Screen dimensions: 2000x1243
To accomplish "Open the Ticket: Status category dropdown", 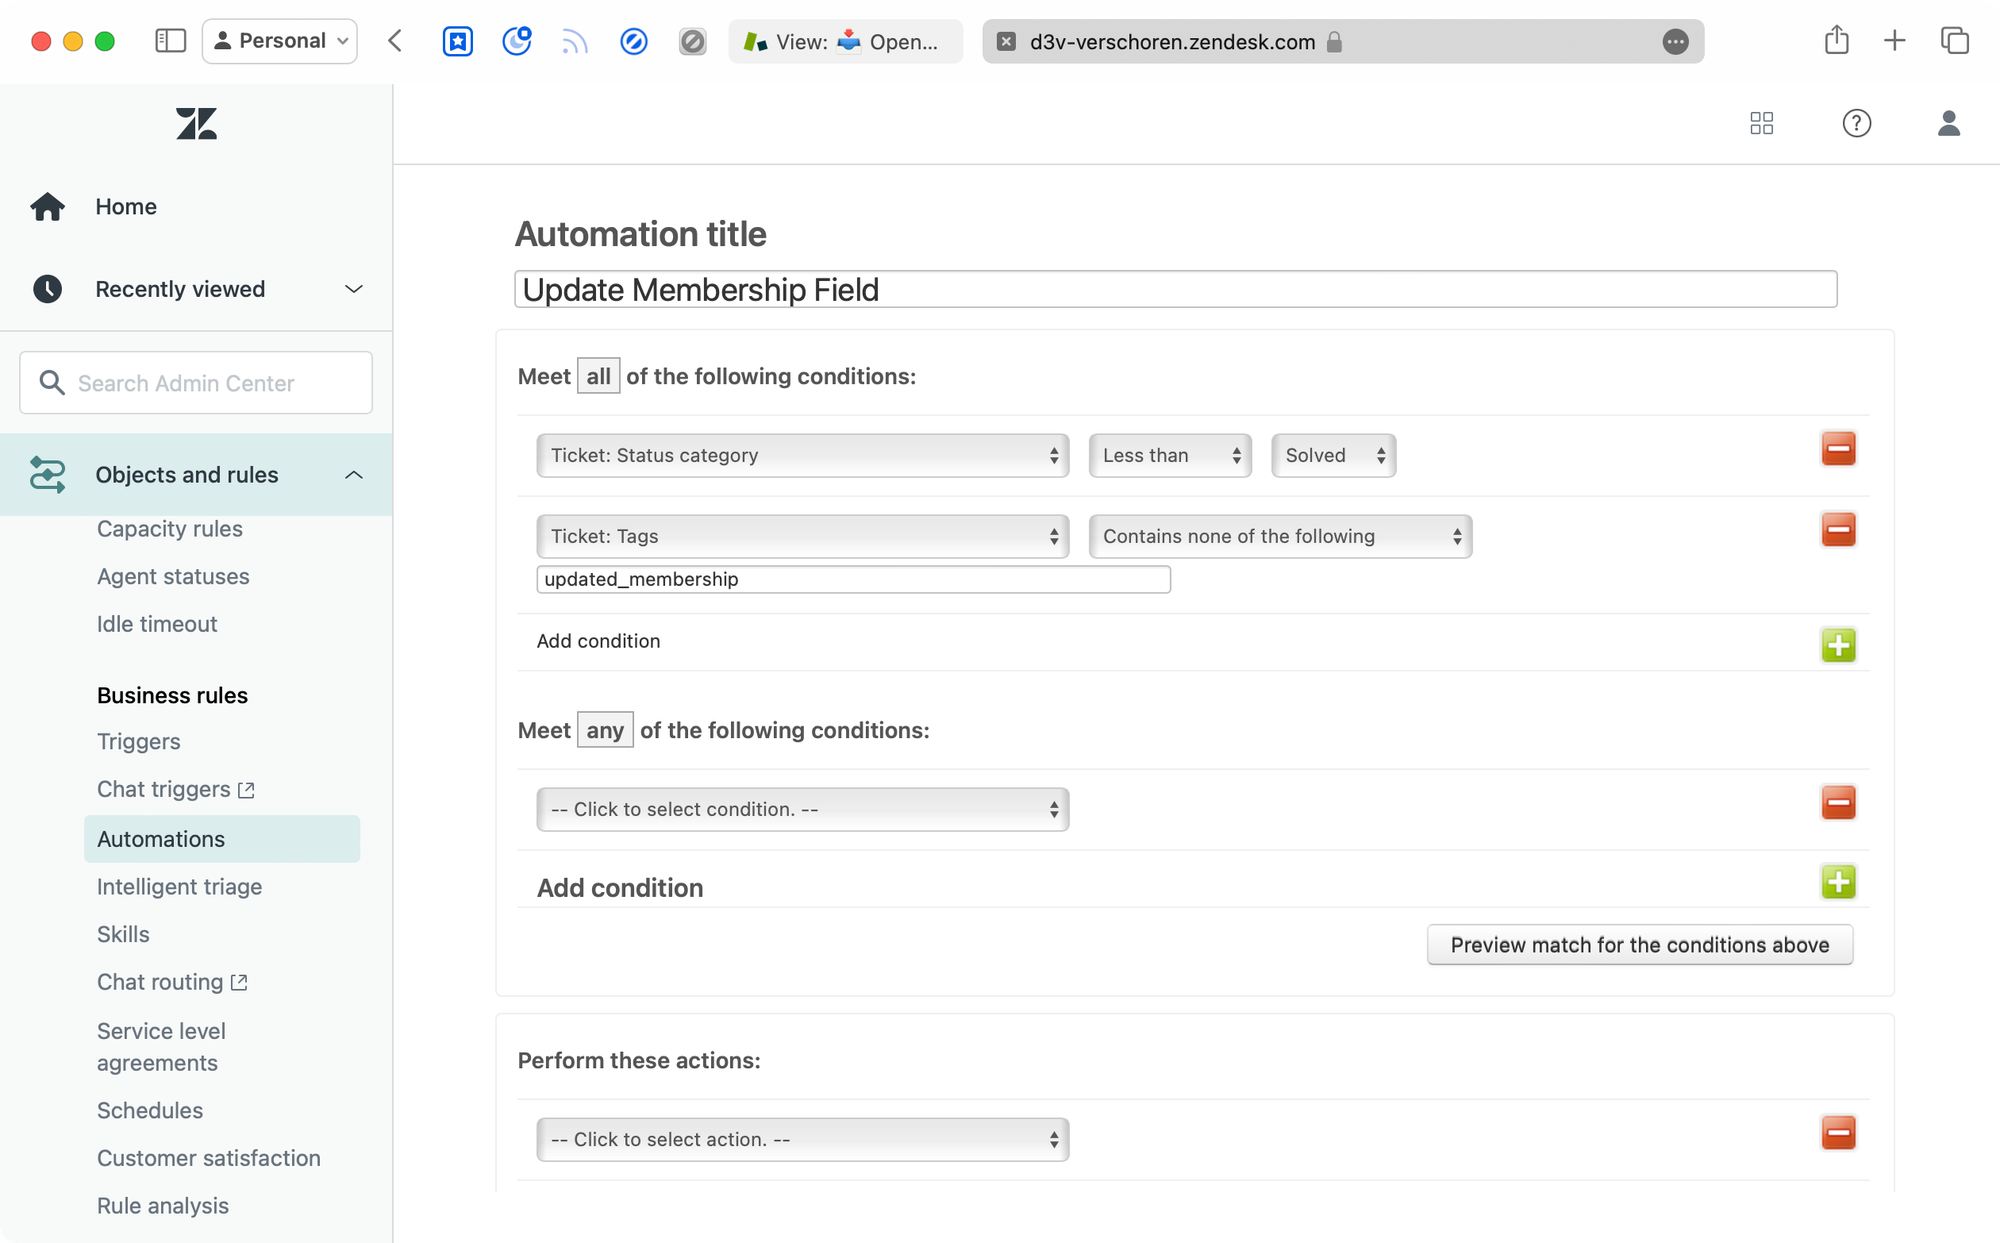I will 802,455.
